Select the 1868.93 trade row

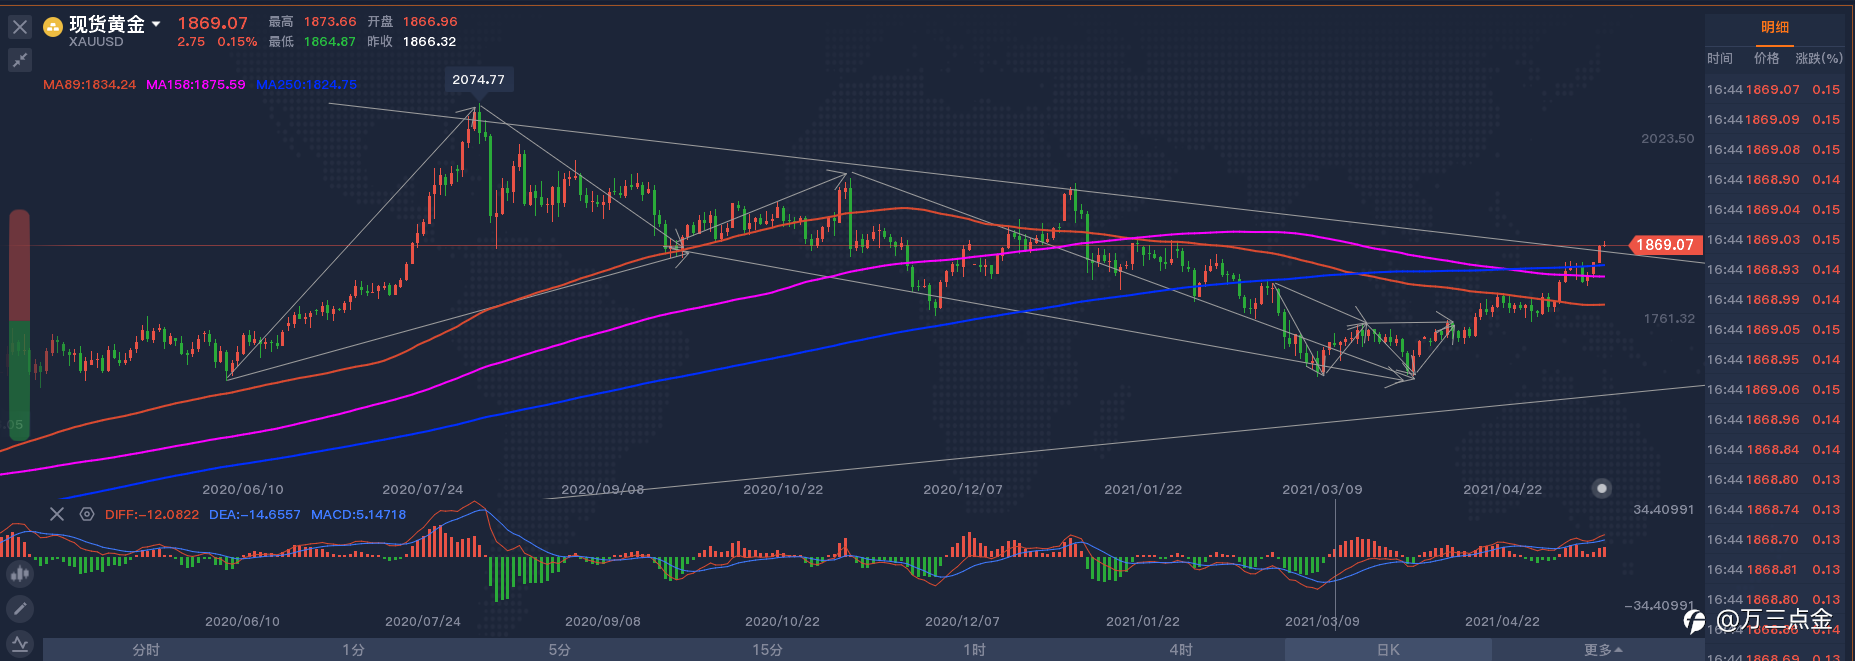point(1775,270)
